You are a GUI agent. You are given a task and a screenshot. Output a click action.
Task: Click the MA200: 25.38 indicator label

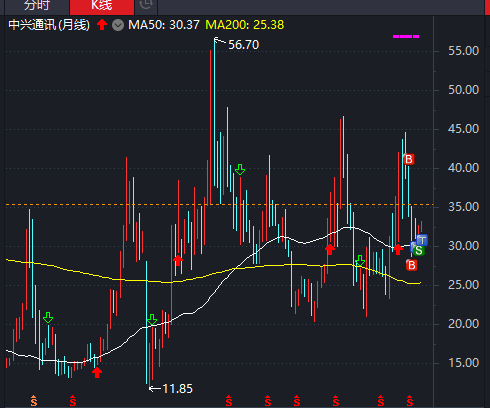(x=245, y=25)
